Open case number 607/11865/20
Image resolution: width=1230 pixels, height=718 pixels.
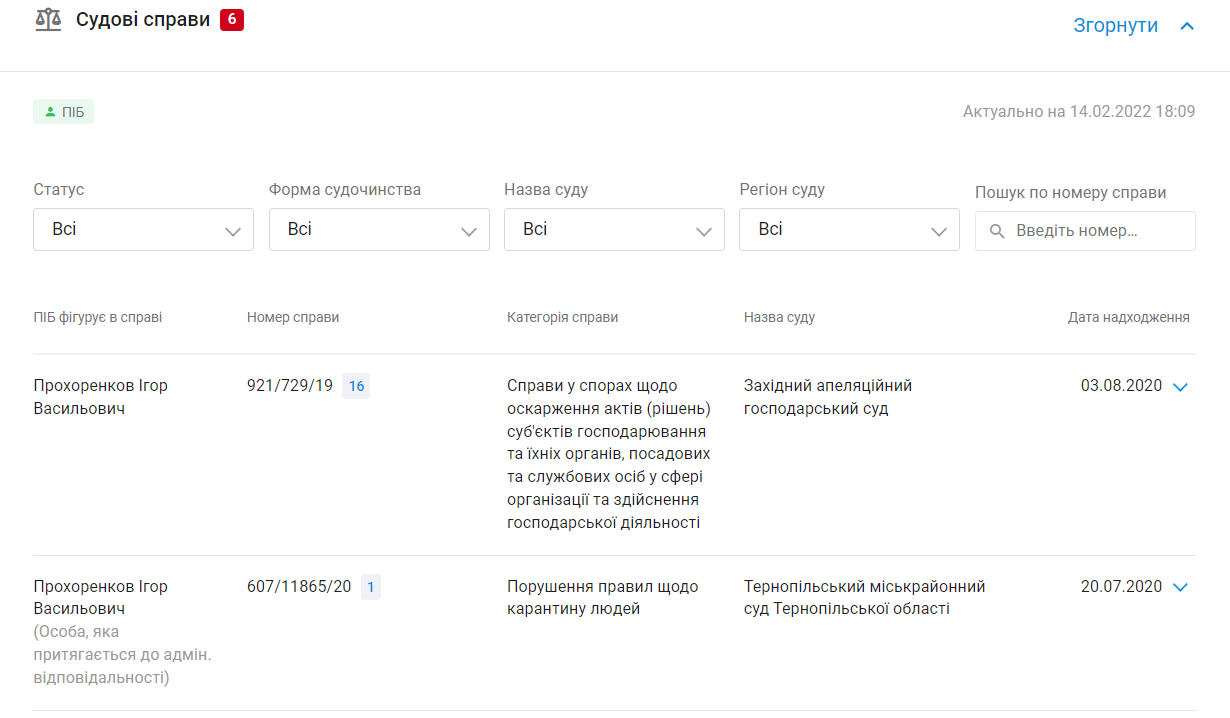pyautogui.click(x=299, y=587)
